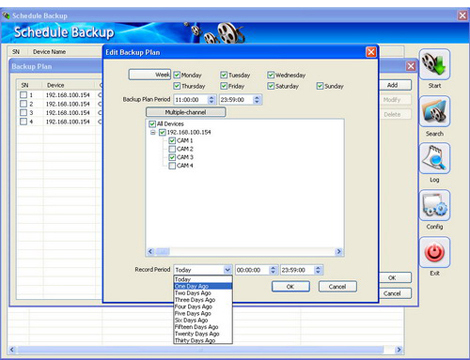Increase the Backup Plan Period start time
Image resolution: width=470 pixels, height=360 pixels.
(x=211, y=97)
